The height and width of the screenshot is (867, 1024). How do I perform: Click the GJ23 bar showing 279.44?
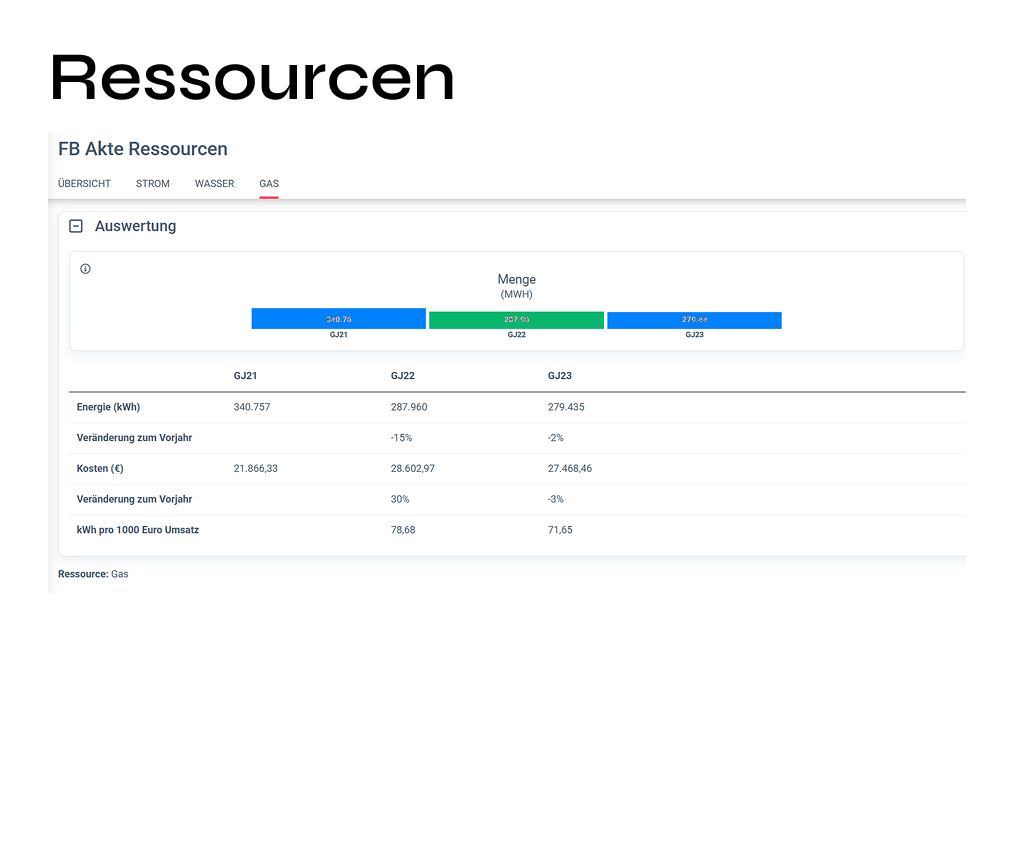(694, 320)
